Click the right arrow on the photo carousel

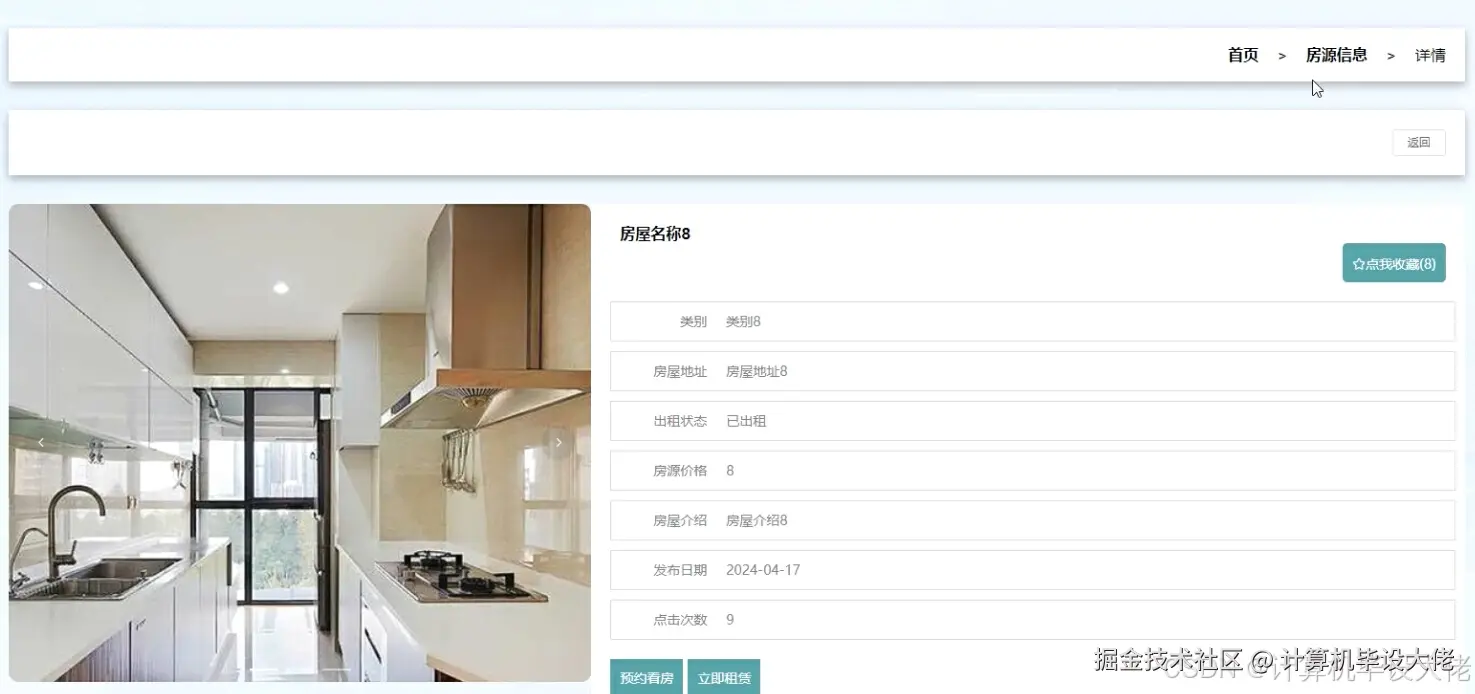click(558, 441)
